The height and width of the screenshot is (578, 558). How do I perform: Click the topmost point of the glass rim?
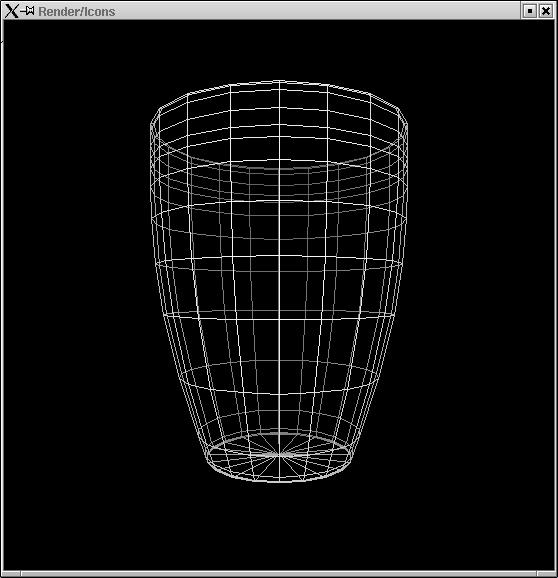[279, 80]
